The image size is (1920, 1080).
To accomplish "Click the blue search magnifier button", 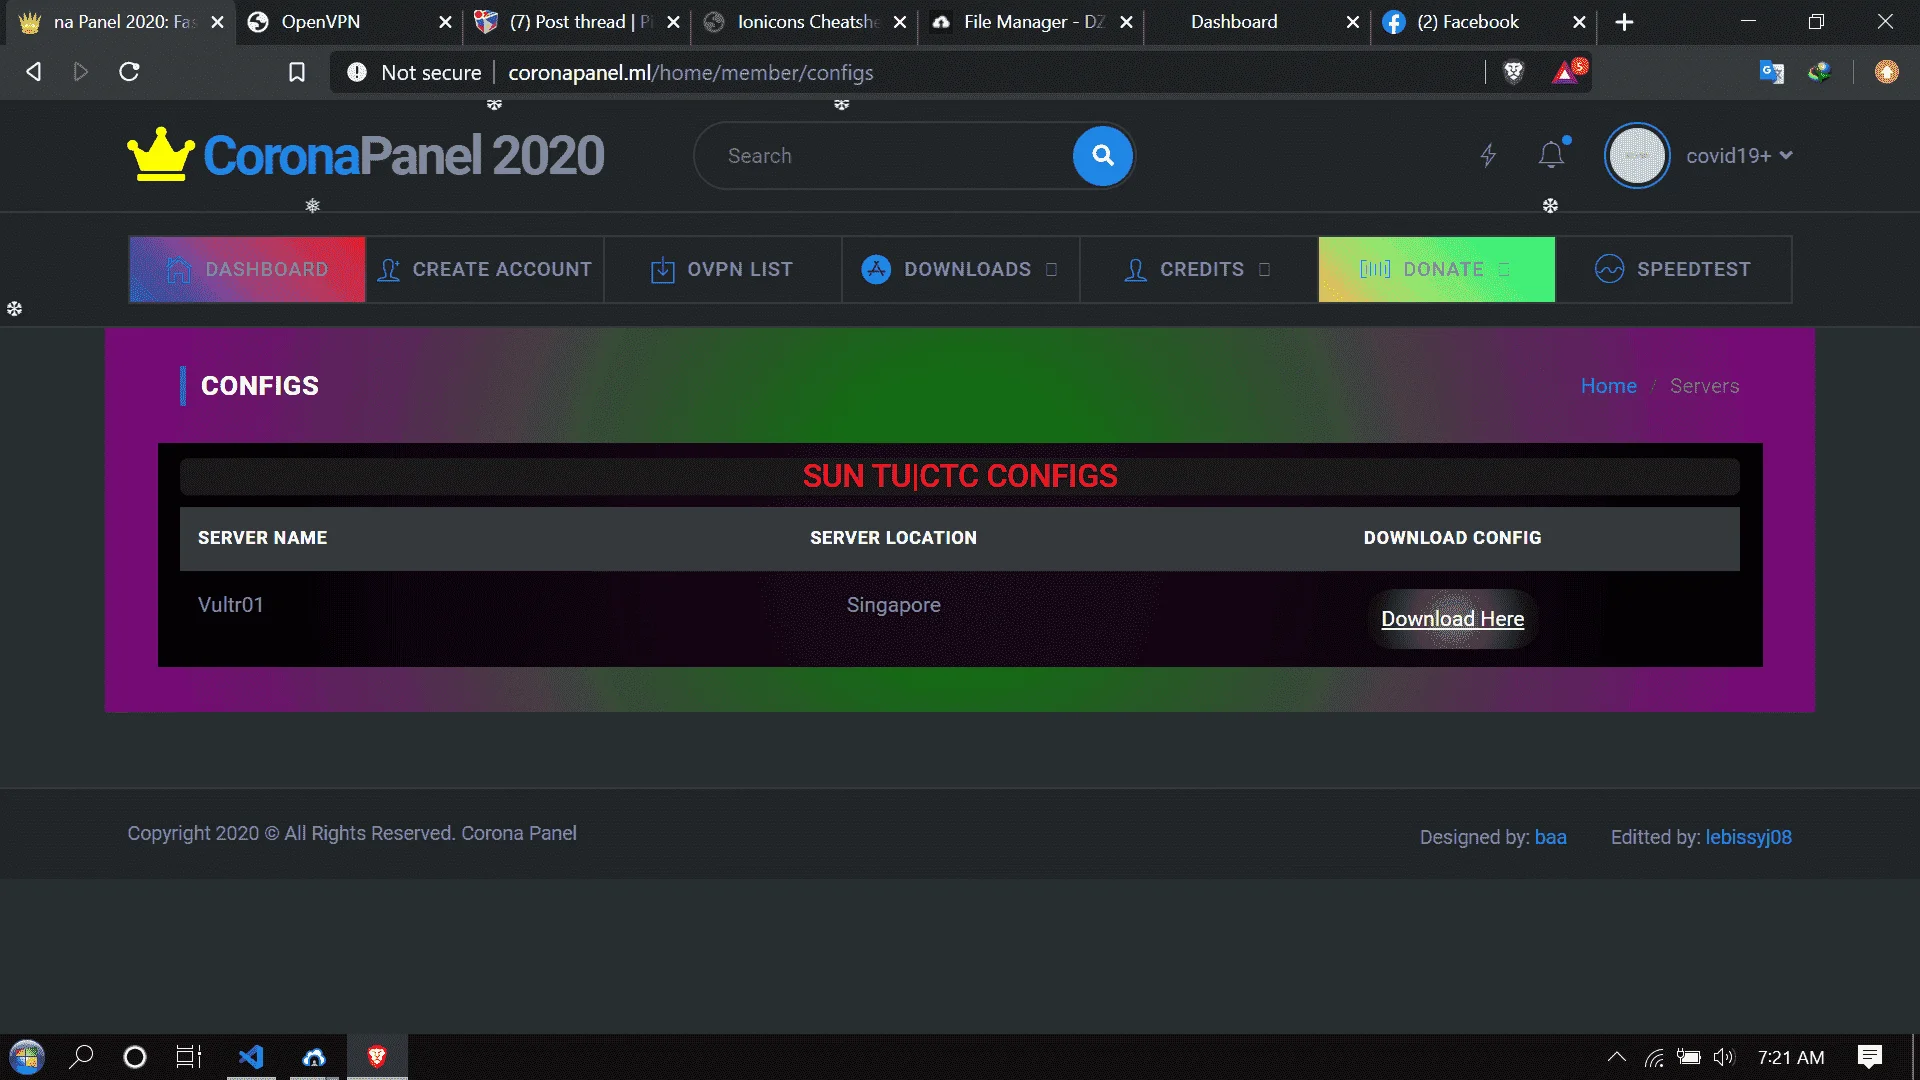I will pyautogui.click(x=1103, y=155).
